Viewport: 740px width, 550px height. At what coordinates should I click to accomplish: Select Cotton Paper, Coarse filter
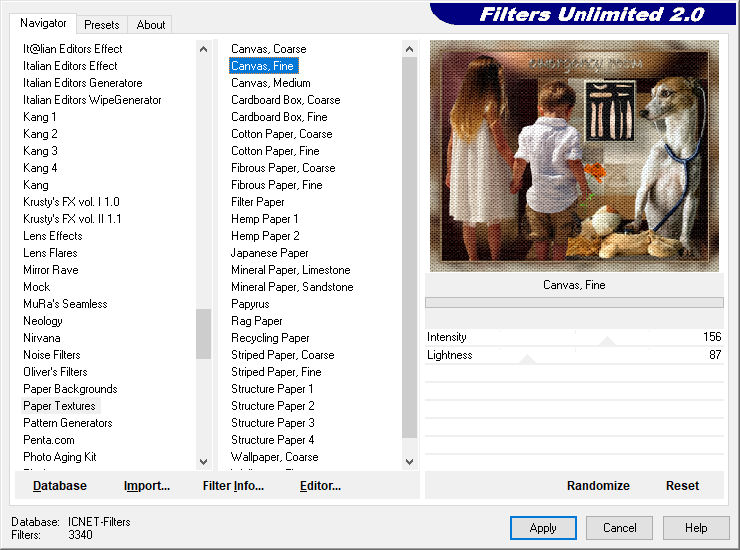tap(282, 134)
